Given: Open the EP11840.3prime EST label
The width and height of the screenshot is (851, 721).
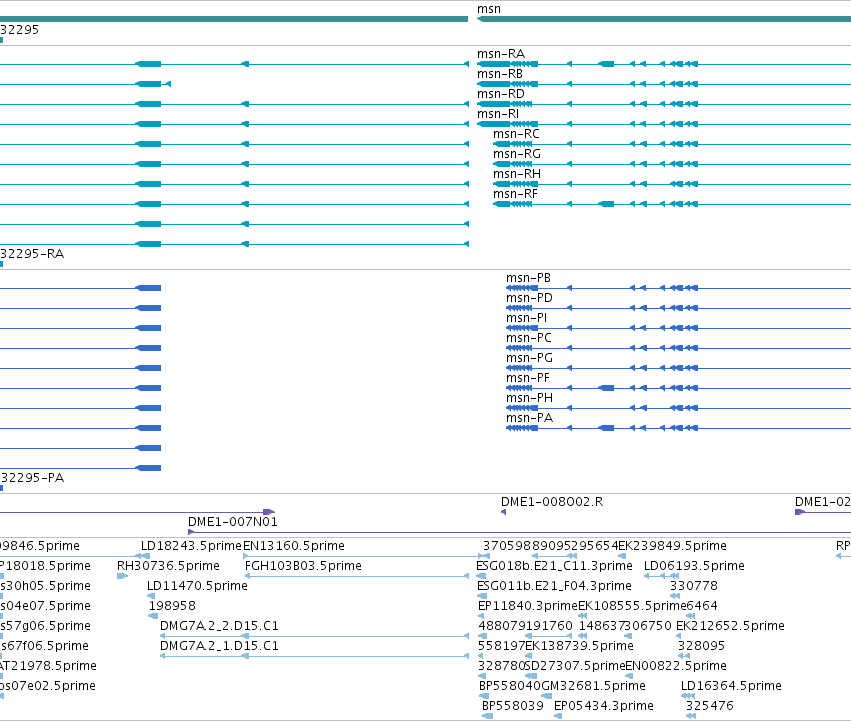Looking at the screenshot, I should coord(528,606).
